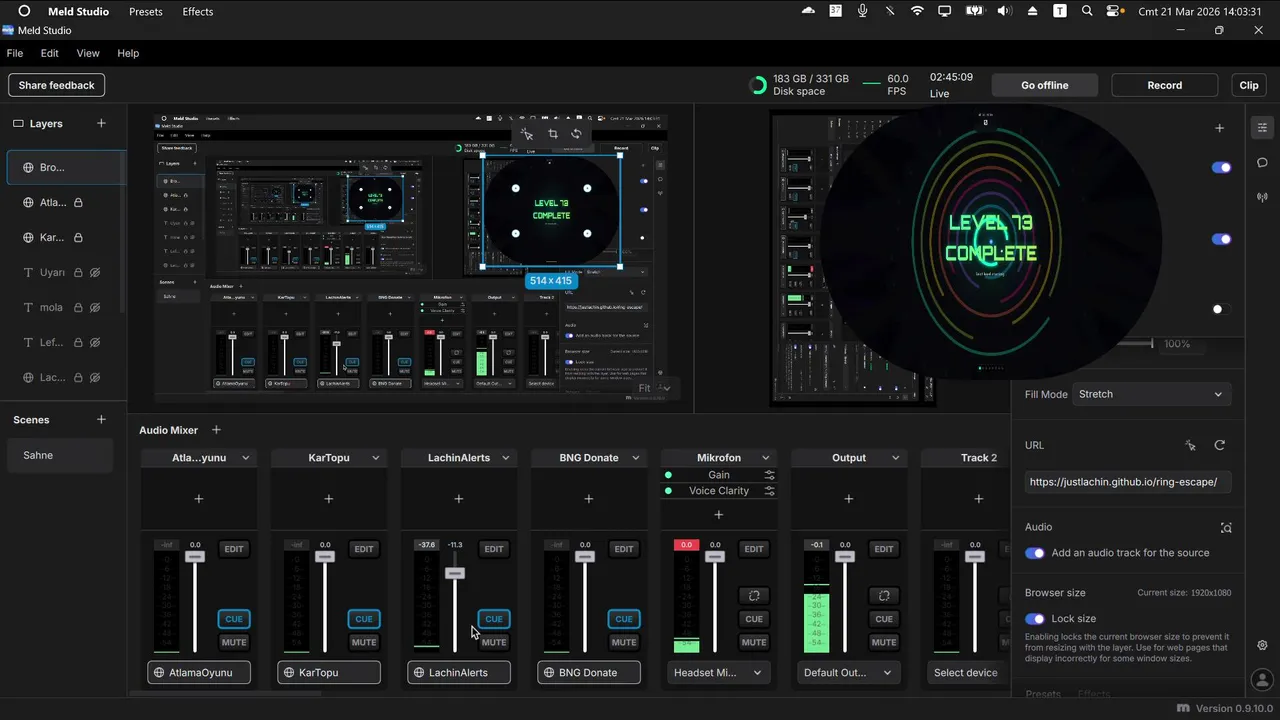1280x720 pixels.
Task: Show the hidden Uyarı layer
Action: coord(95,272)
